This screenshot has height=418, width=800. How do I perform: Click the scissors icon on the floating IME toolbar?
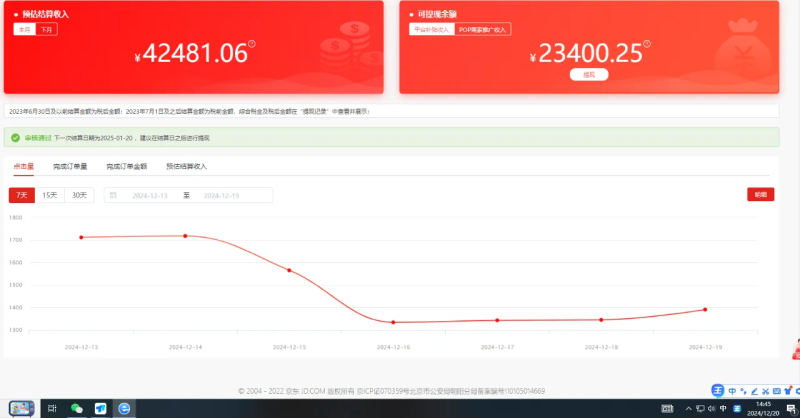pos(765,391)
